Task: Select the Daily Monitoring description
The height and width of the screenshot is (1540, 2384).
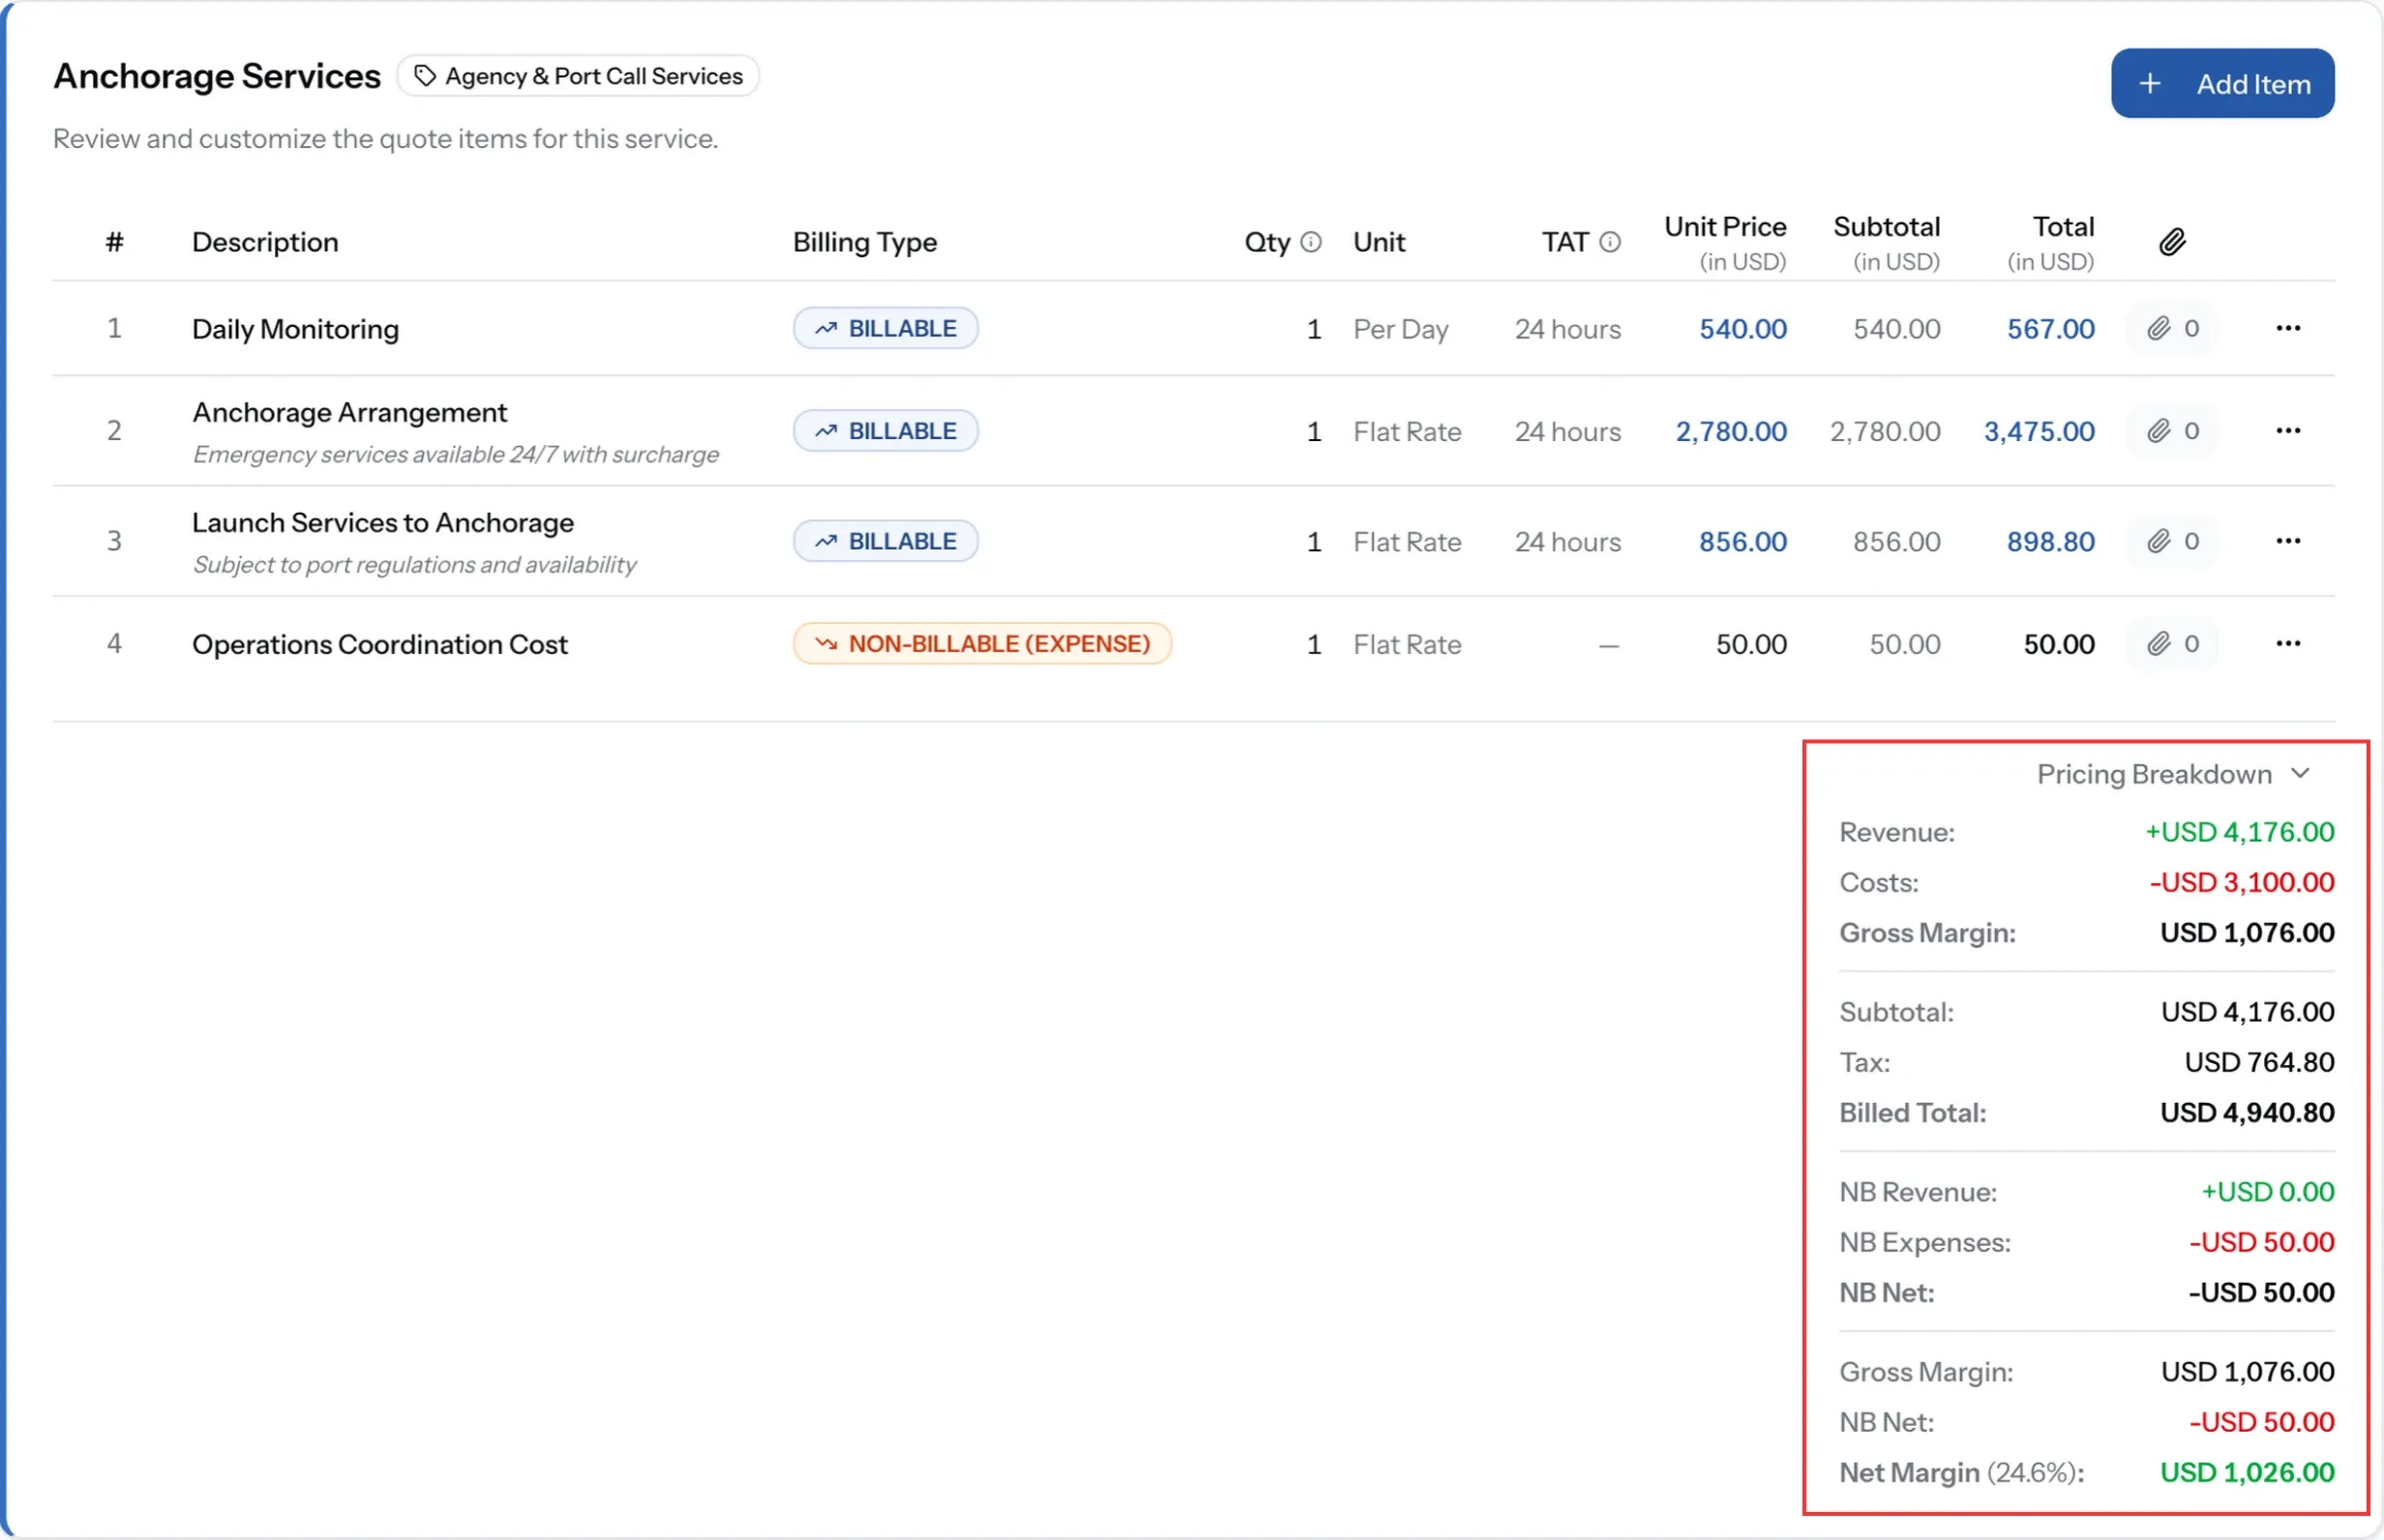Action: pyautogui.click(x=295, y=329)
